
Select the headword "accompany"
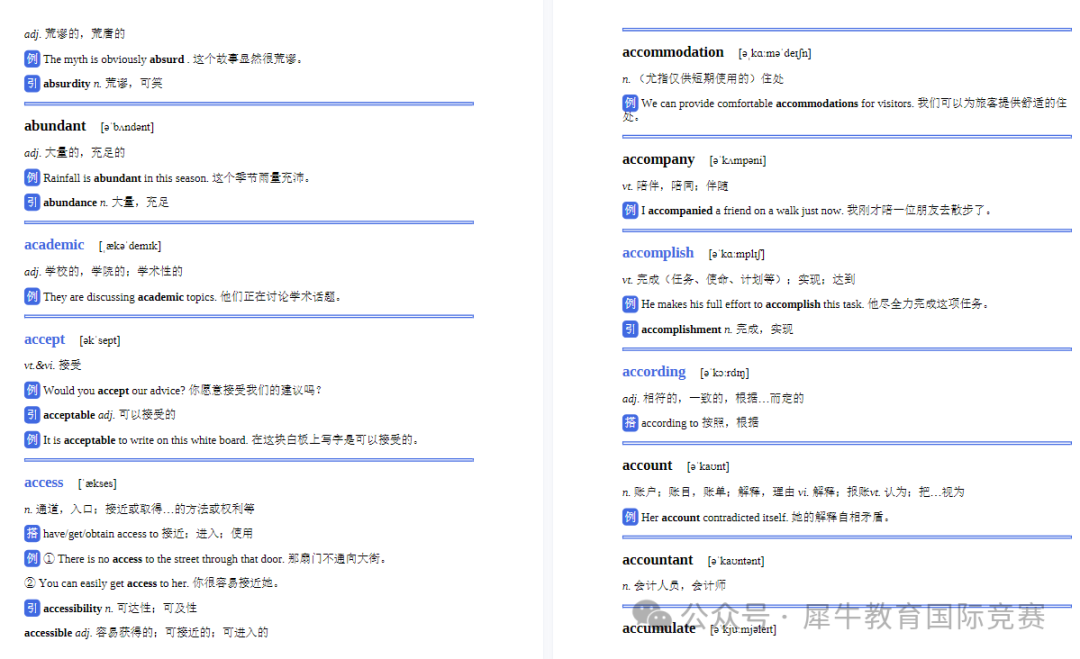(x=658, y=160)
